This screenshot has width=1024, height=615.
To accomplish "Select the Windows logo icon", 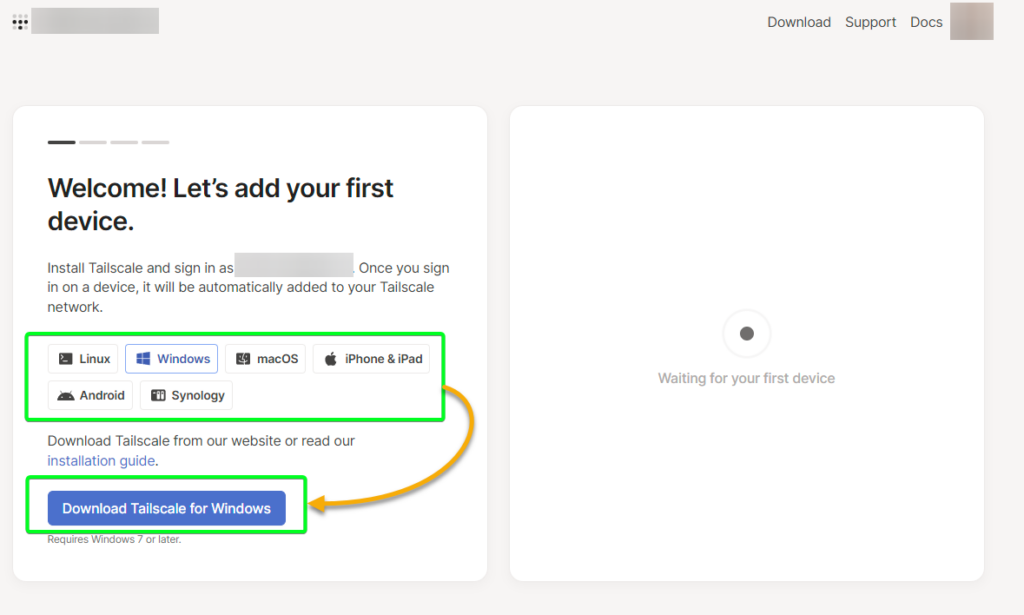I will [143, 358].
